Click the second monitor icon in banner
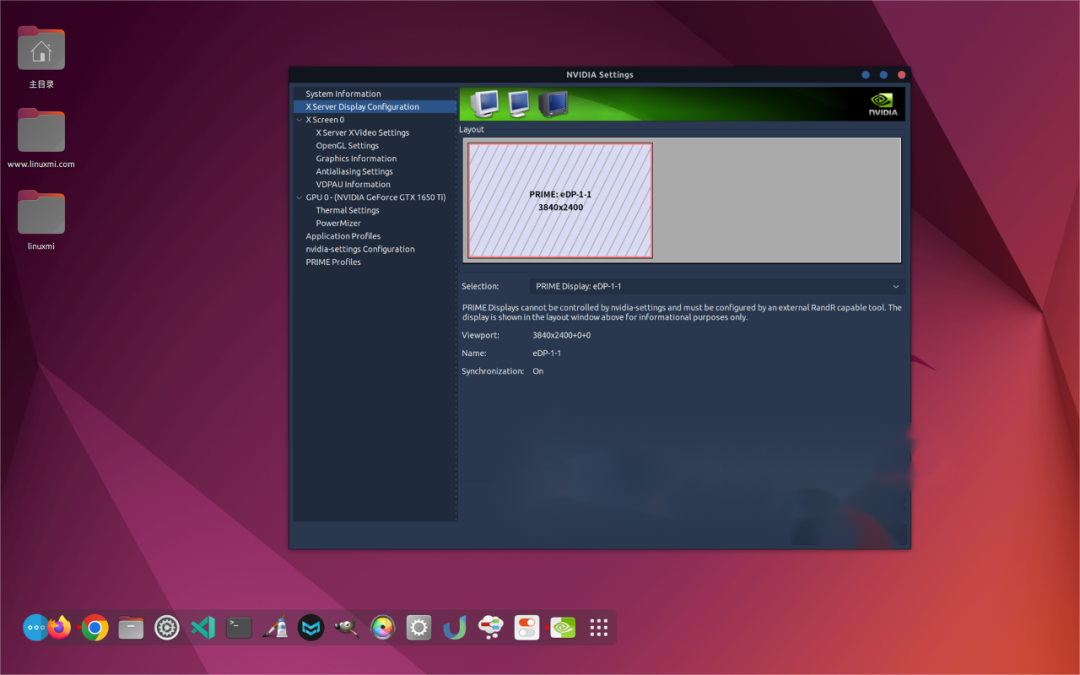The image size is (1080, 675). [519, 104]
